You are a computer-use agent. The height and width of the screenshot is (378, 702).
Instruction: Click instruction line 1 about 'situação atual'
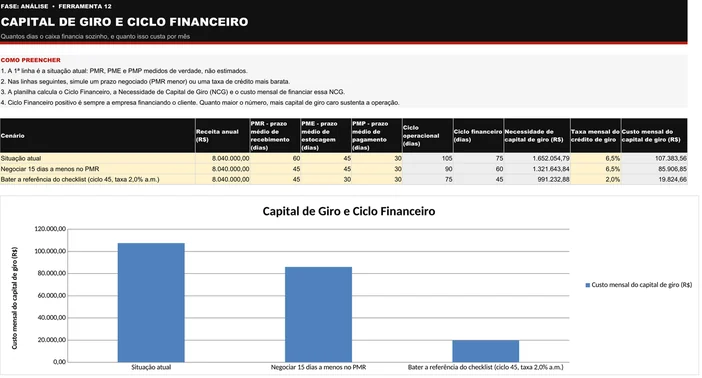click(124, 71)
